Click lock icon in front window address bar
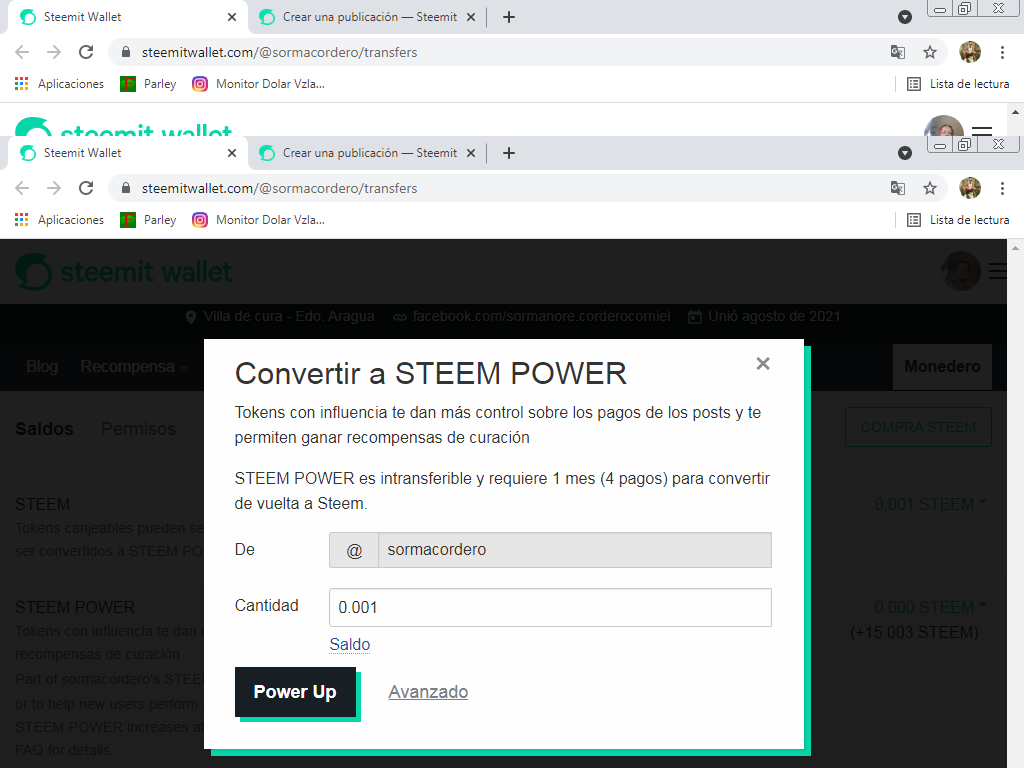Viewport: 1024px width, 768px height. [x=126, y=188]
